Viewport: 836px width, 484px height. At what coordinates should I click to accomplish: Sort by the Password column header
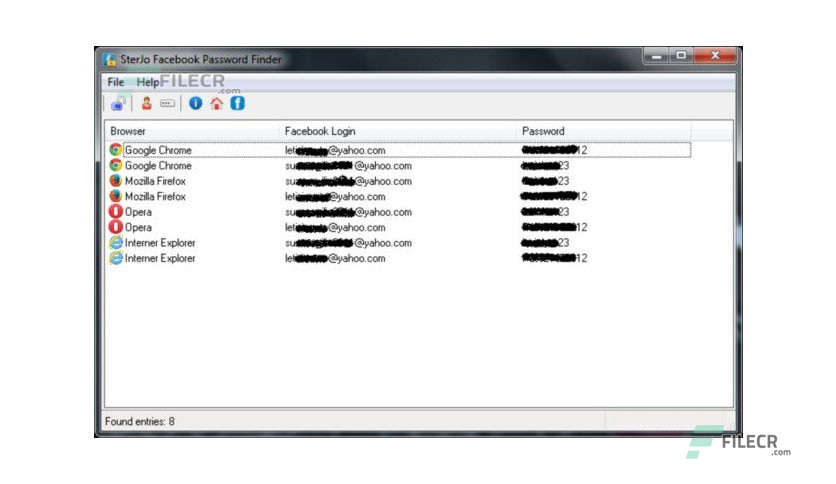(x=543, y=131)
